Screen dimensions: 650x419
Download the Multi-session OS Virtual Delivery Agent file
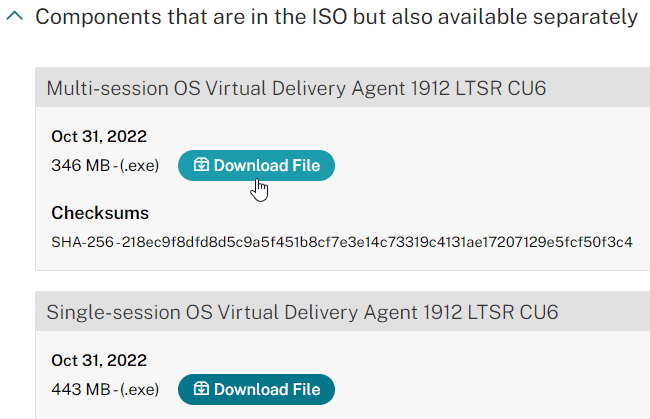[256, 166]
